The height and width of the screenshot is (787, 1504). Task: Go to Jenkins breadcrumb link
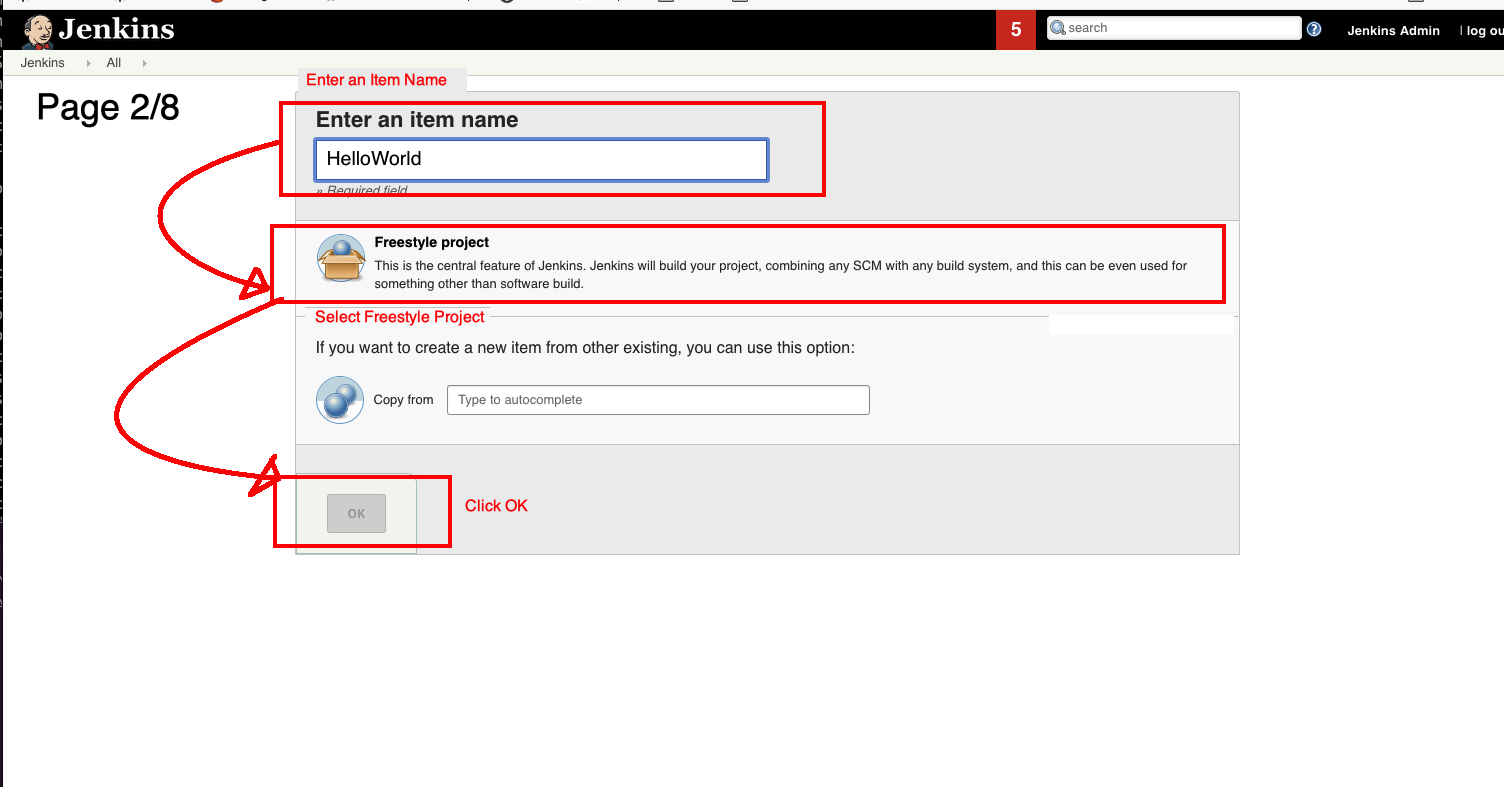click(x=42, y=63)
